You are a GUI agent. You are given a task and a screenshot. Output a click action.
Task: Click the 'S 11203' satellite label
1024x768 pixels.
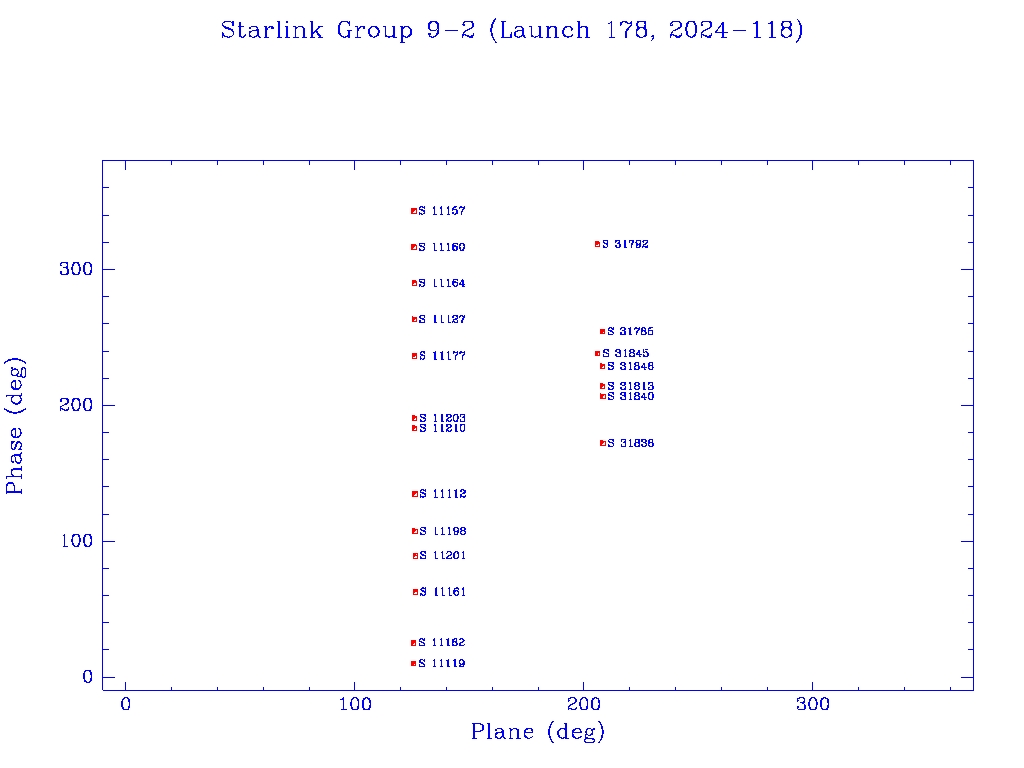[443, 418]
